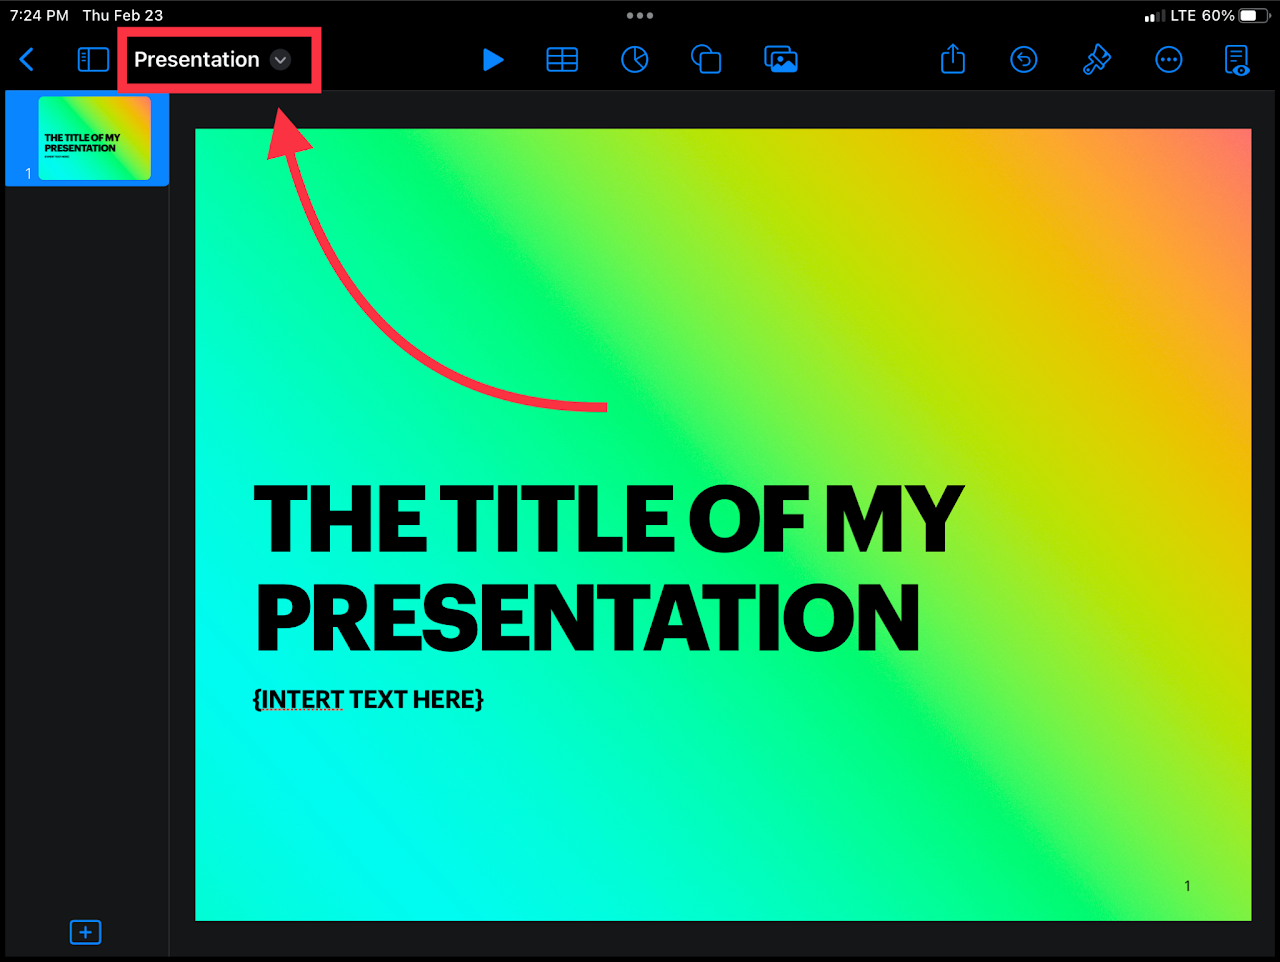Add a new slide

pos(86,932)
